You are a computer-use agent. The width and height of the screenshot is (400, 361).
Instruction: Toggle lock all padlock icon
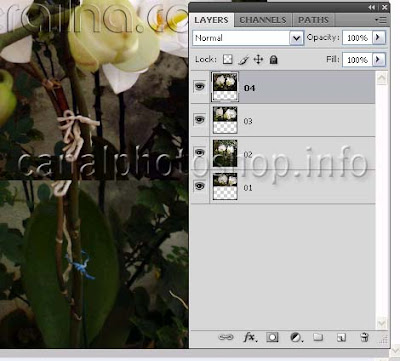pos(273,60)
